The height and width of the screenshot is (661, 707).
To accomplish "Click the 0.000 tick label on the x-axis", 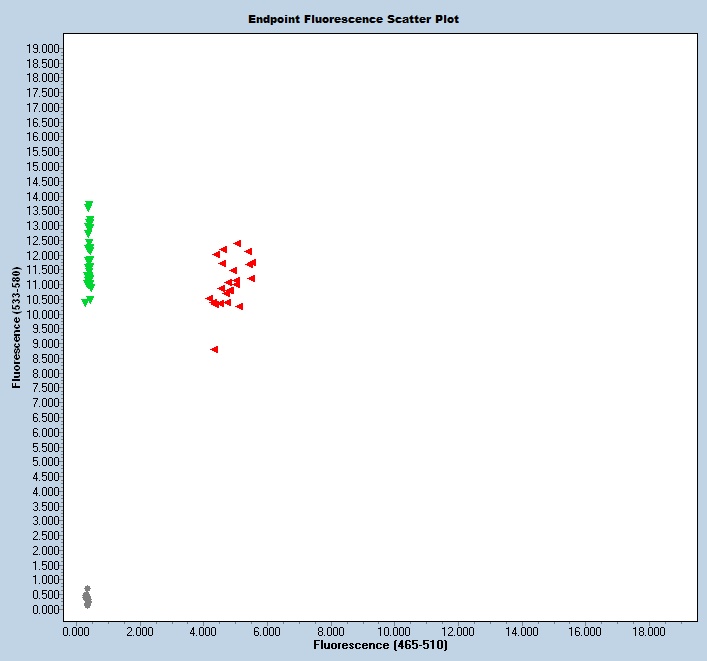I will click(x=77, y=631).
